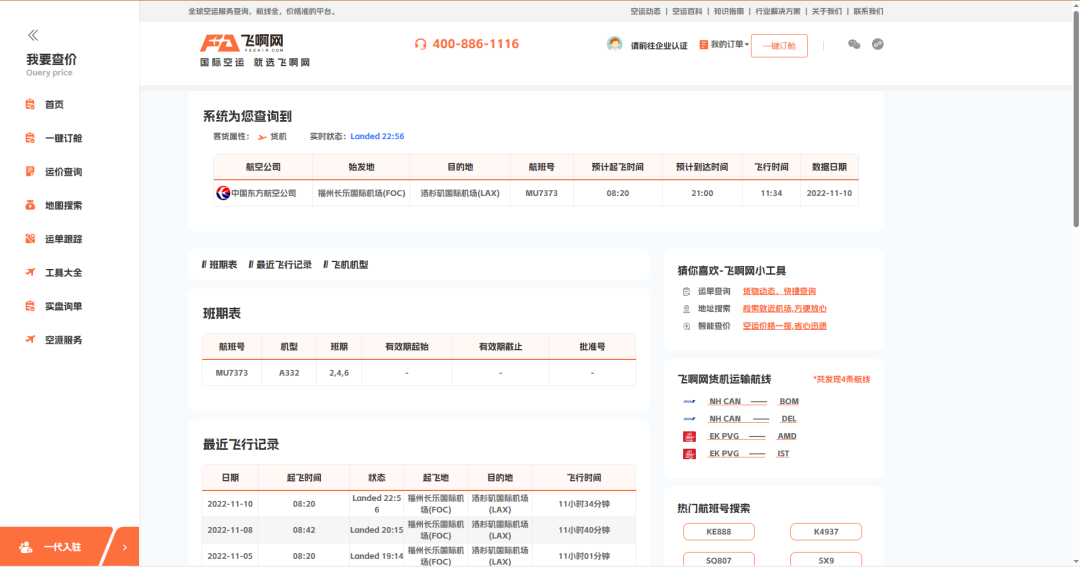Click the 地址搜索 location pin icon
Image resolution: width=1080 pixels, height=567 pixels.
coord(686,309)
